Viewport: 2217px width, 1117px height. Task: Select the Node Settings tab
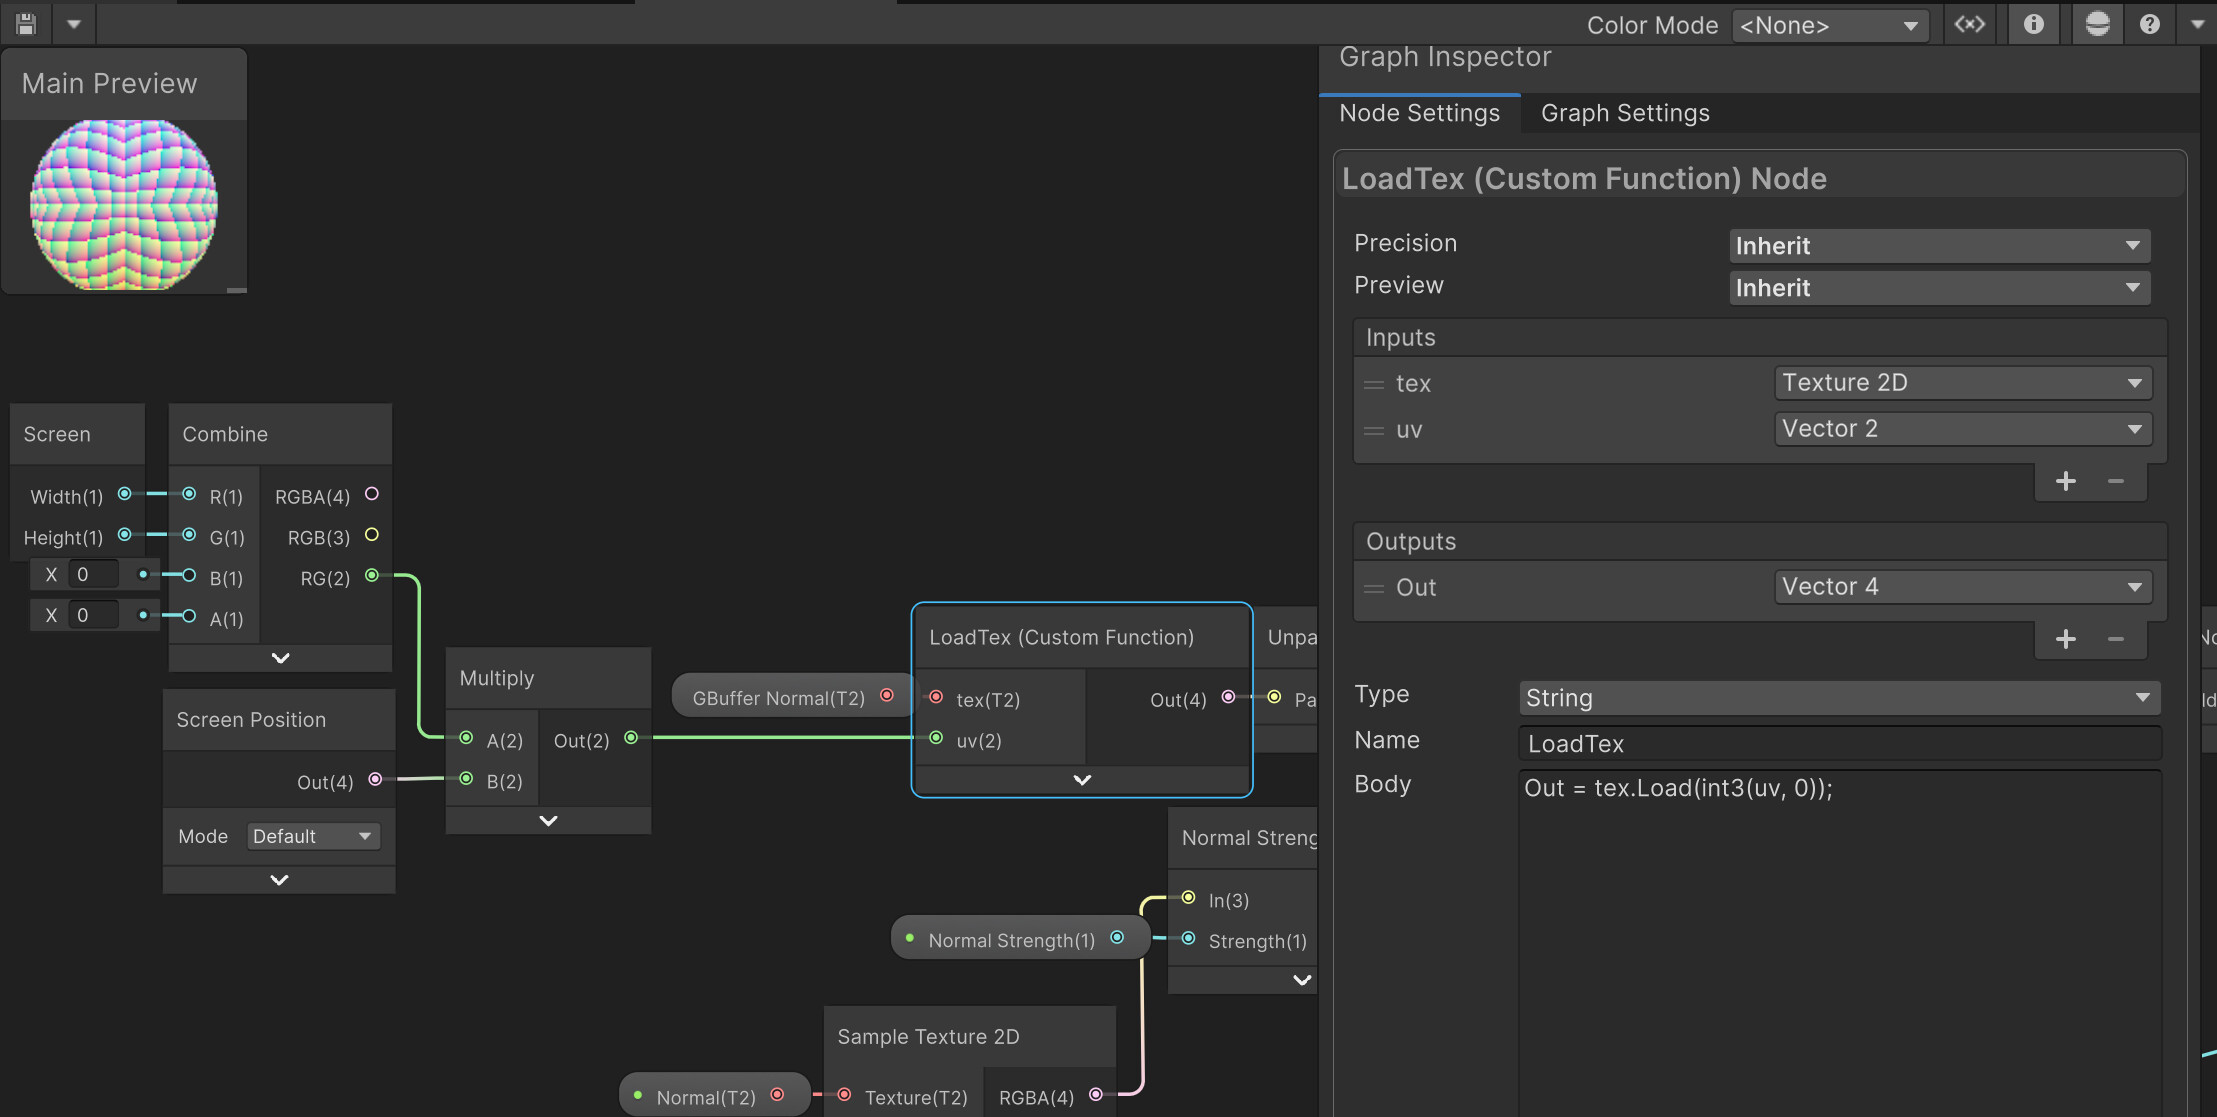coord(1419,113)
